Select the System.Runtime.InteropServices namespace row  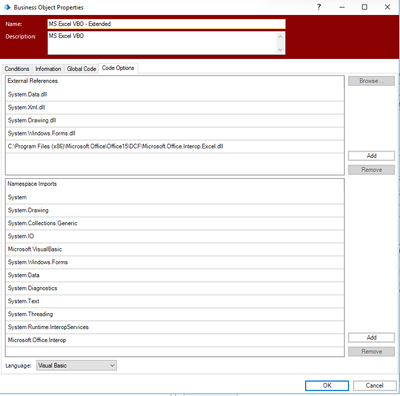point(175,327)
